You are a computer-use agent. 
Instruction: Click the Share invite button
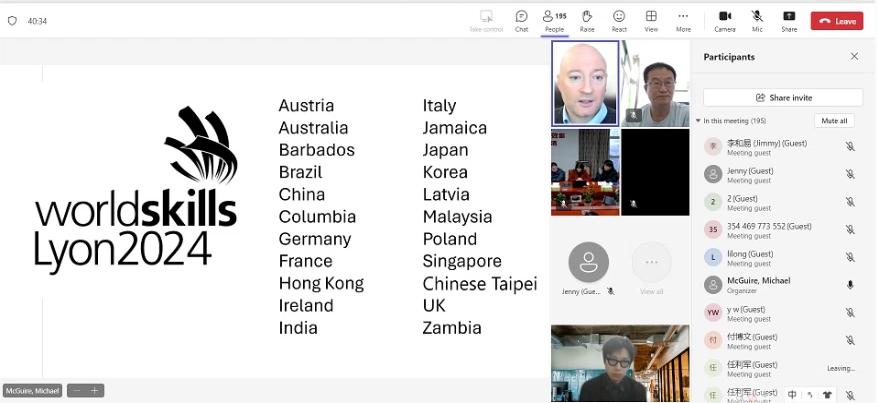tap(783, 97)
